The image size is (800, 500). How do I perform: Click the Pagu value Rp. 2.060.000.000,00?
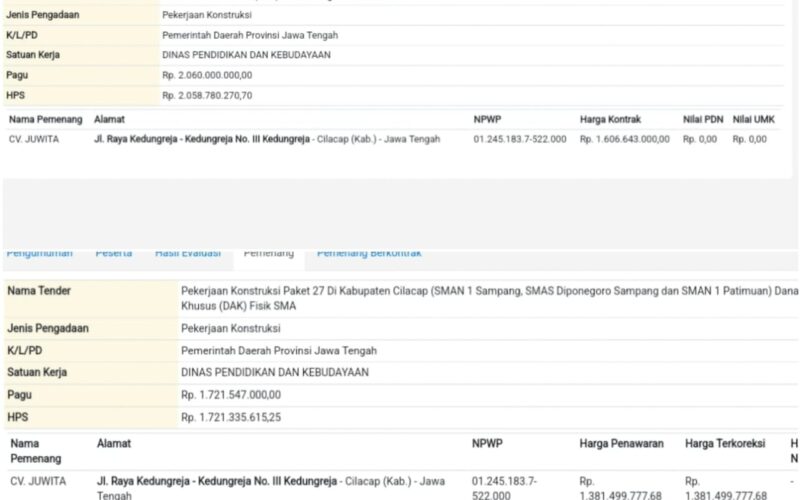coord(207,75)
